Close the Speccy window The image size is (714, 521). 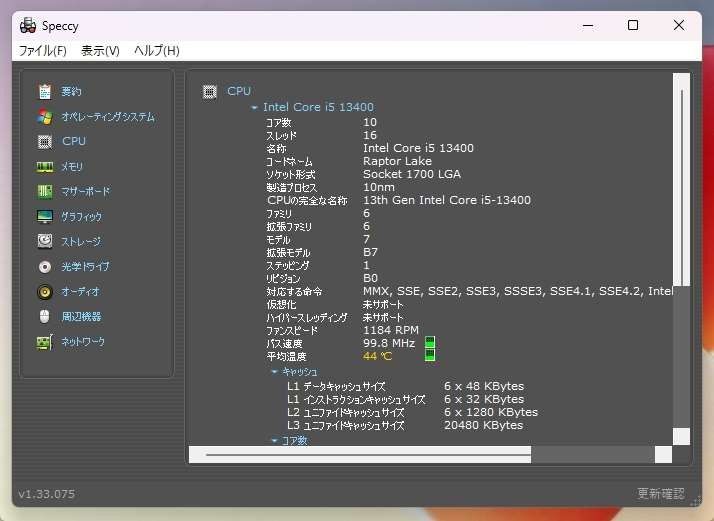click(x=678, y=26)
